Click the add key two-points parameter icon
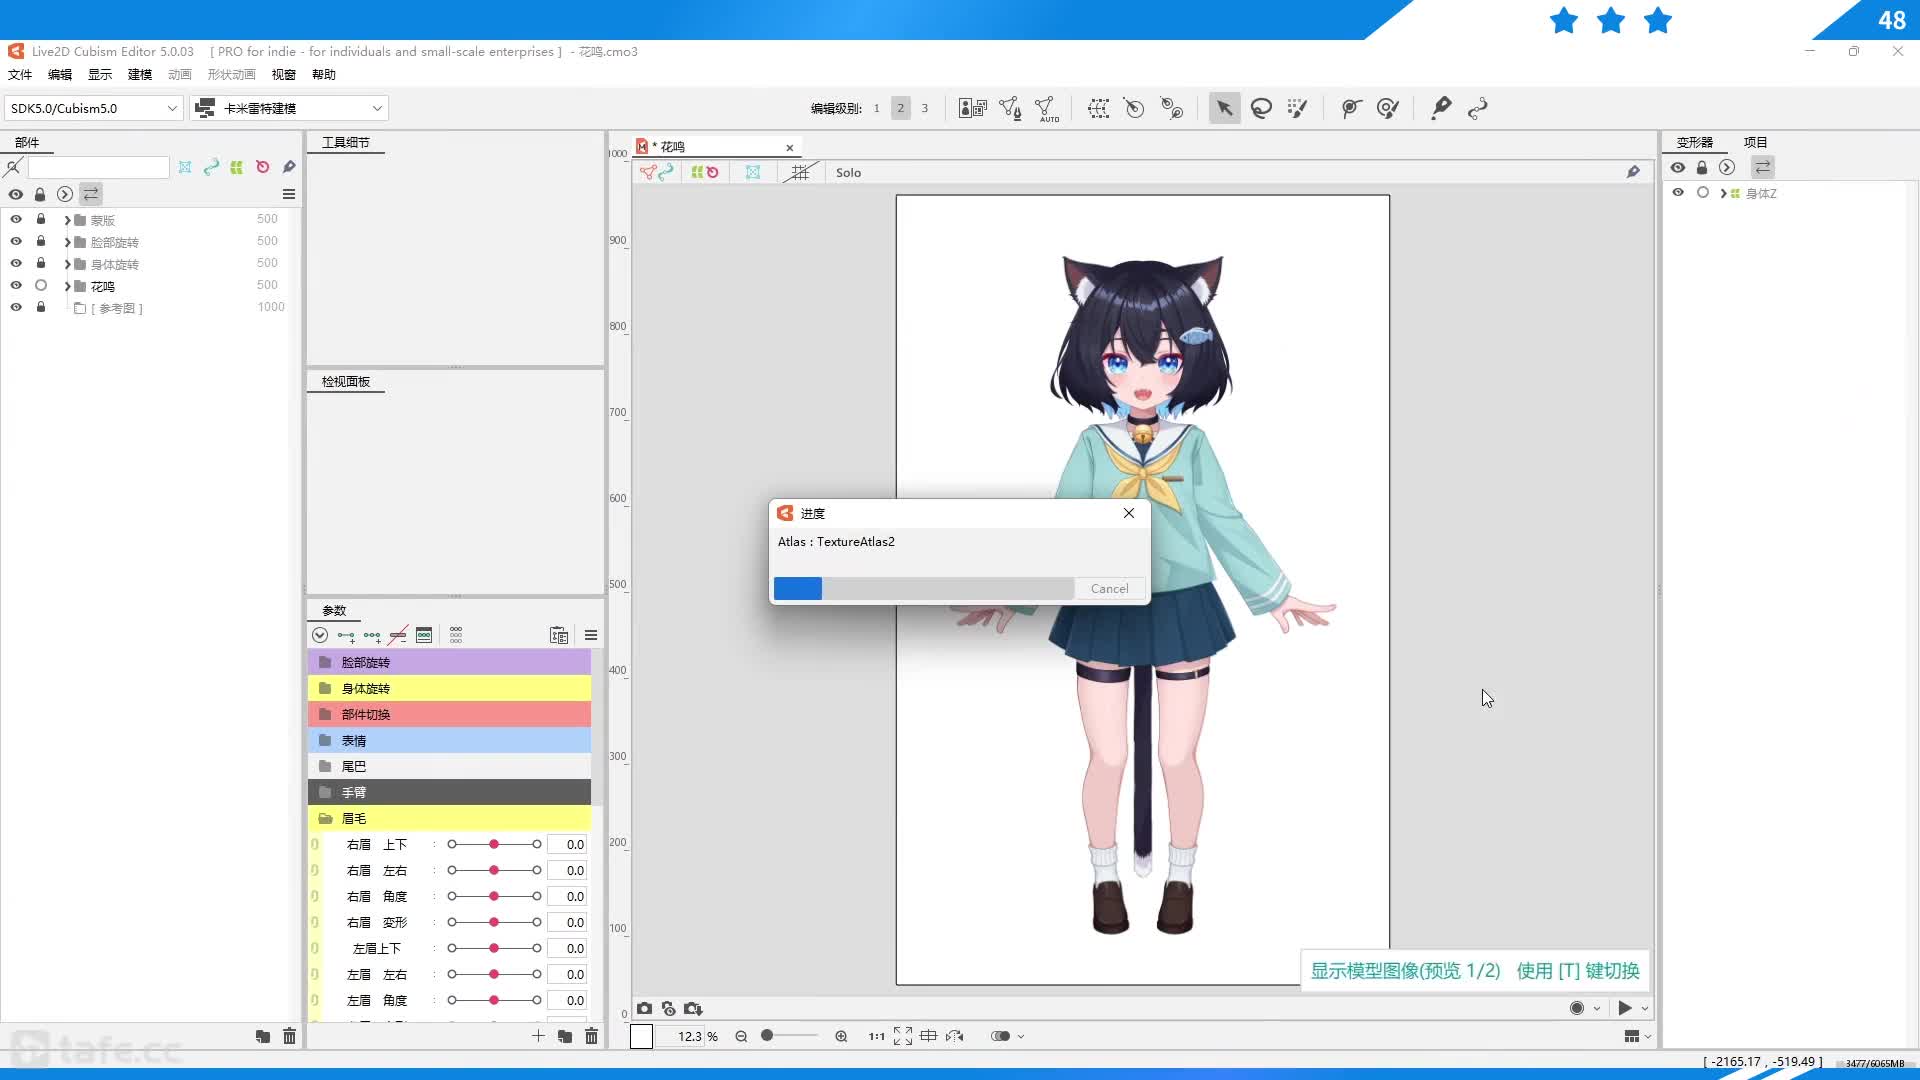This screenshot has height=1080, width=1920. 346,635
